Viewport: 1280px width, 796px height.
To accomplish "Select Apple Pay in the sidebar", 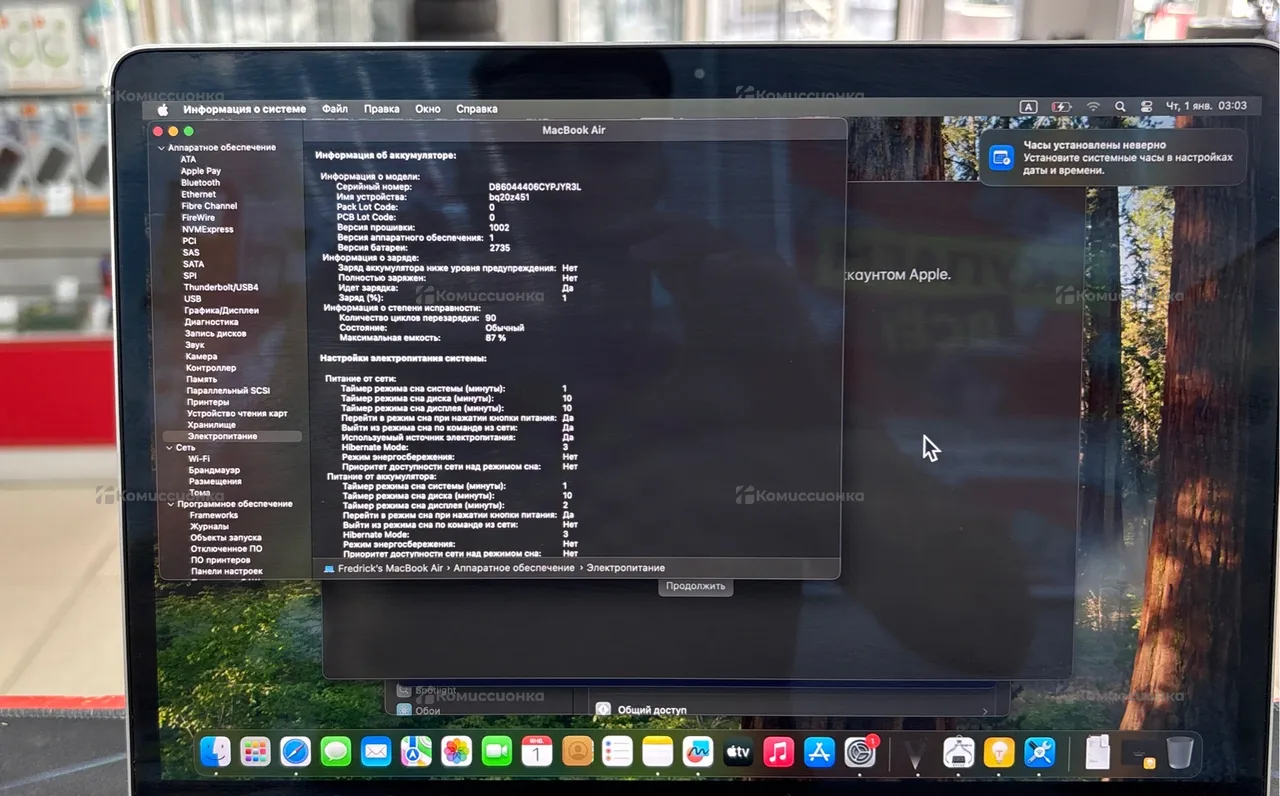I will click(x=201, y=171).
